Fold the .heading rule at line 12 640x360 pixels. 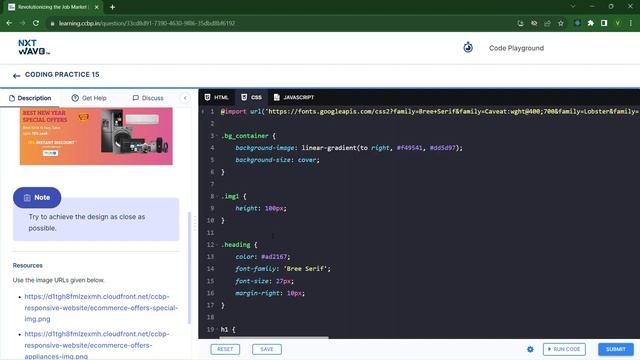click(217, 245)
